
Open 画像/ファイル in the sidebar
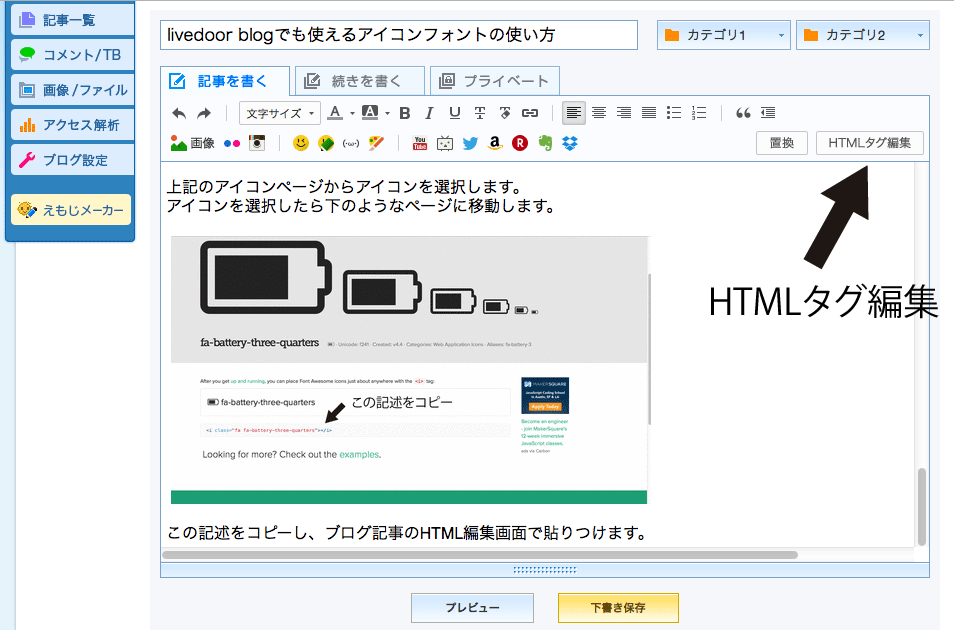(x=72, y=90)
